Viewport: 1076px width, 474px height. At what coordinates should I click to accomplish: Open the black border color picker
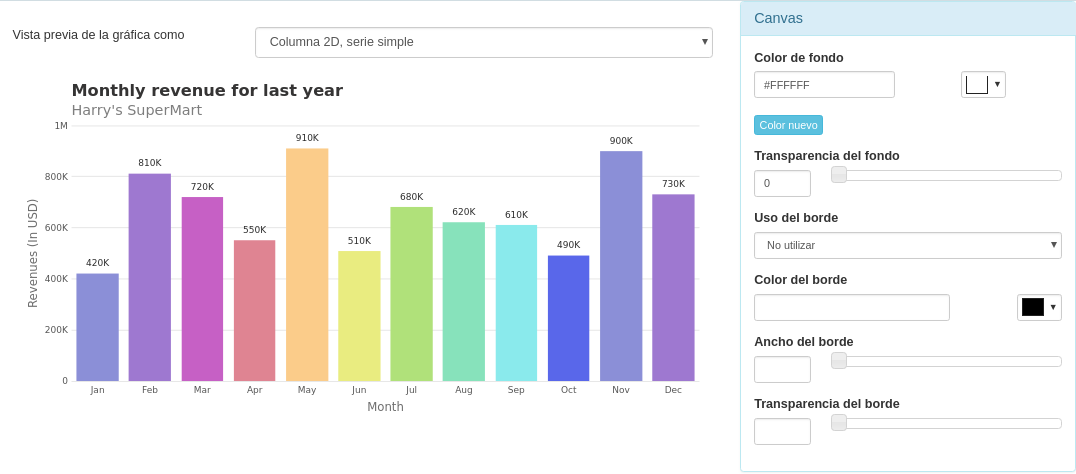pos(1038,307)
